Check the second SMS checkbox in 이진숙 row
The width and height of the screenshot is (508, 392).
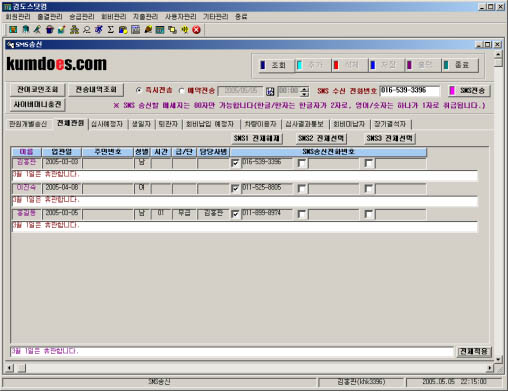click(x=302, y=188)
